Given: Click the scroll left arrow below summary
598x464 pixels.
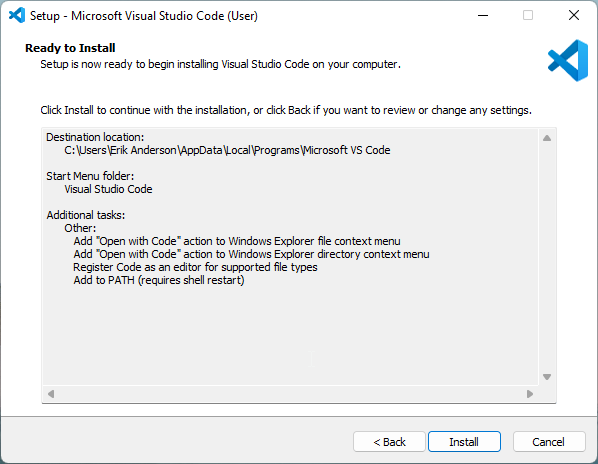Looking at the screenshot, I should point(51,393).
